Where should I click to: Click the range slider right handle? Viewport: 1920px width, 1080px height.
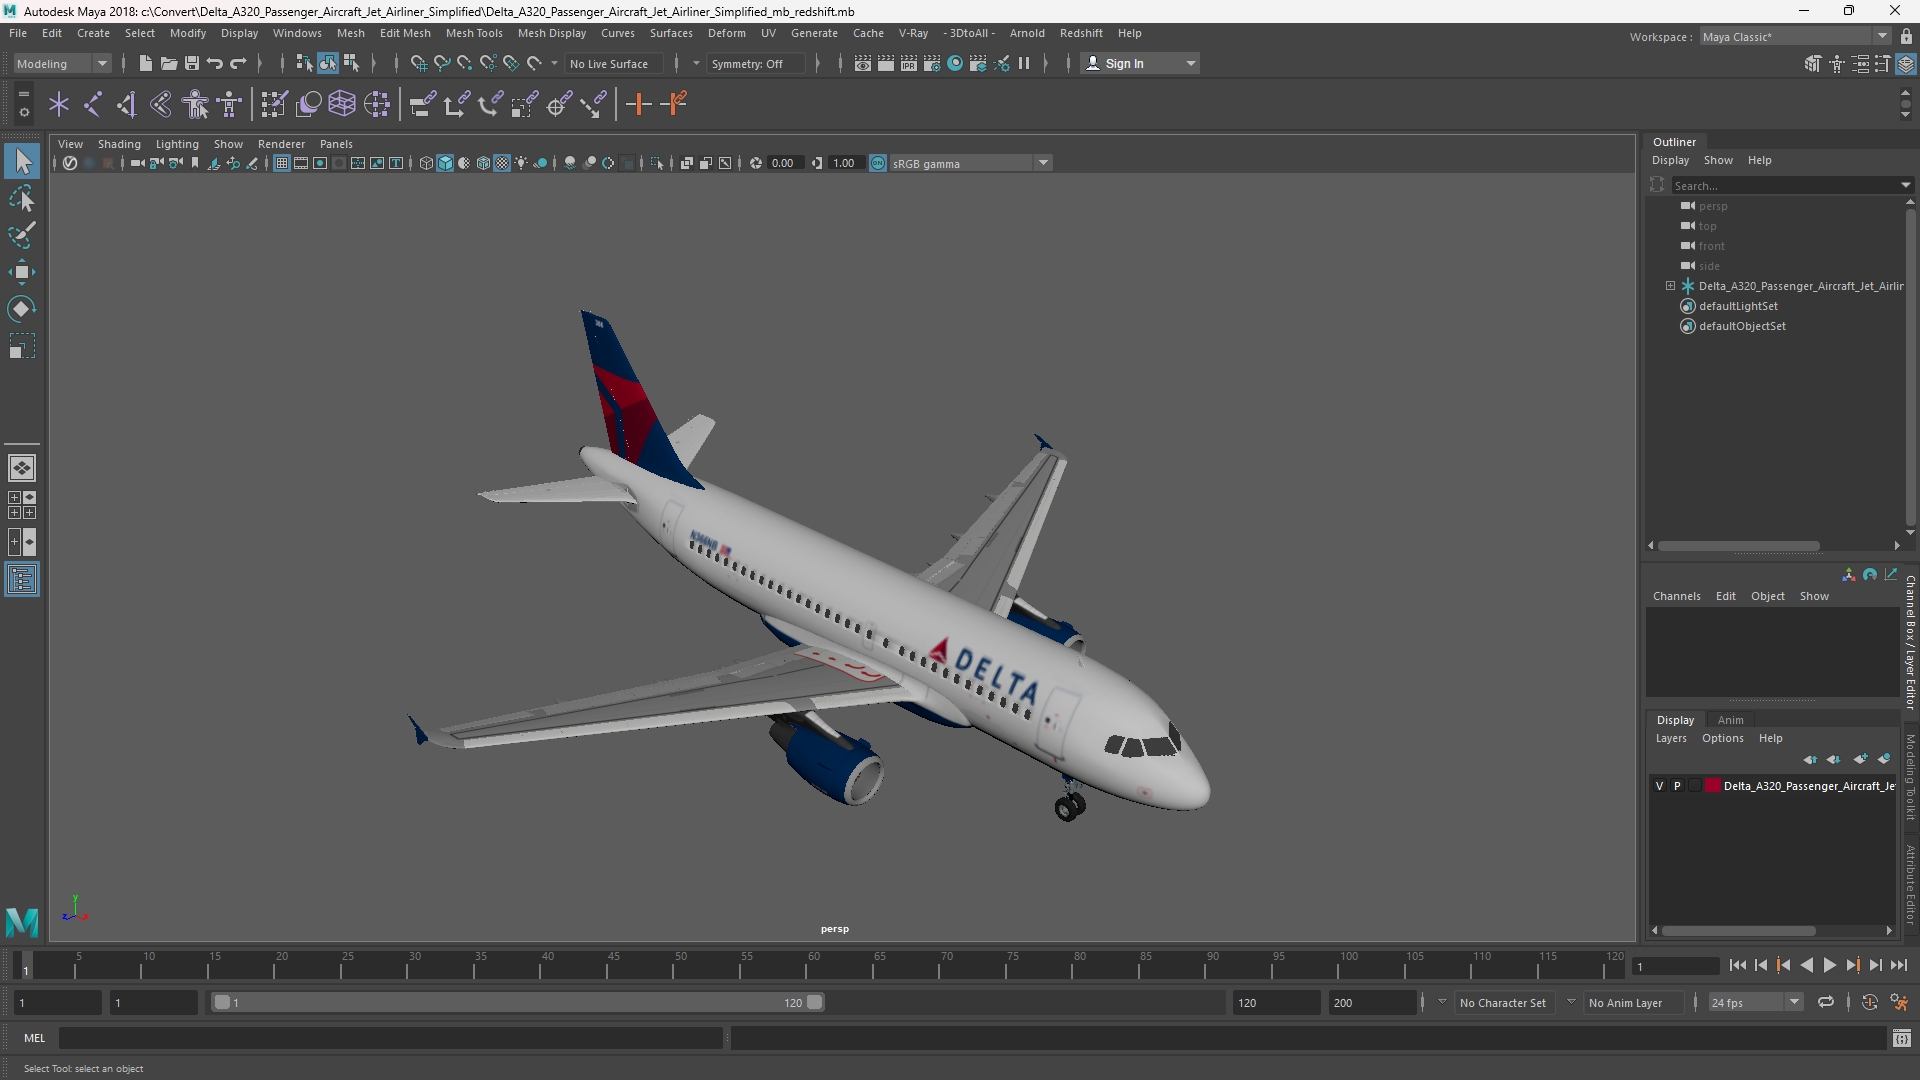[x=815, y=1002]
